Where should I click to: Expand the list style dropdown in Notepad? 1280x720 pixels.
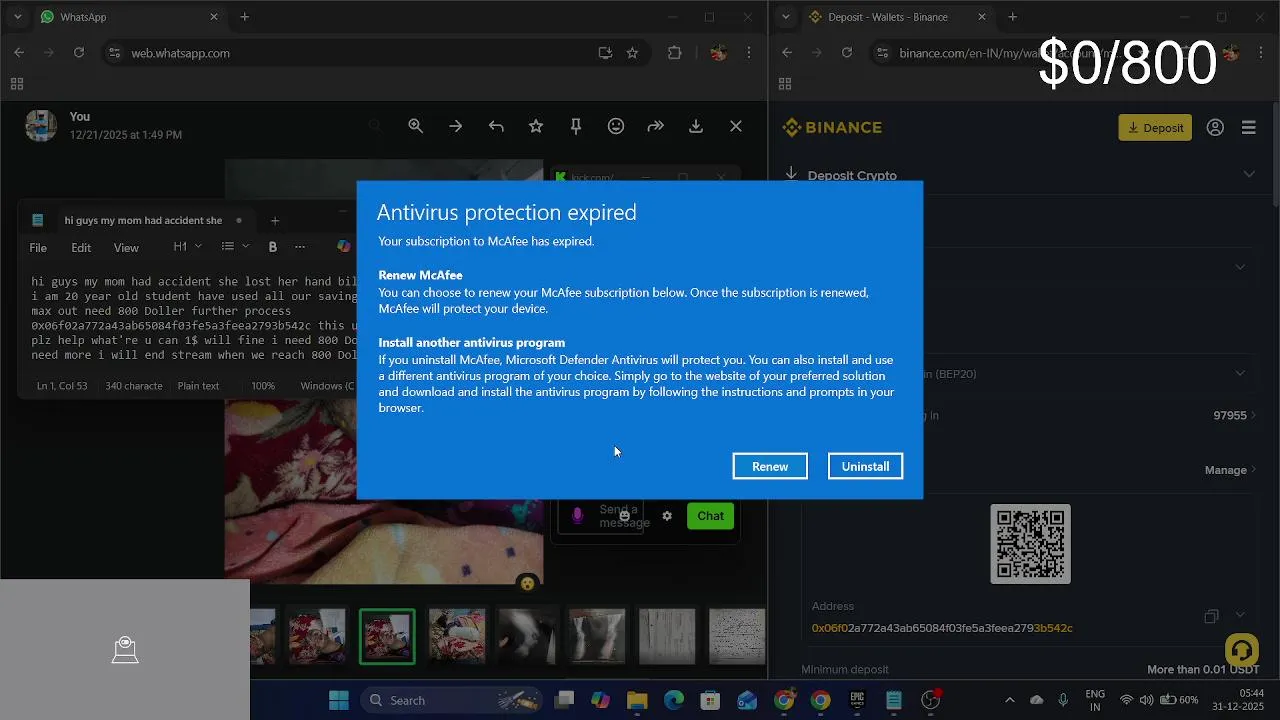(235, 246)
